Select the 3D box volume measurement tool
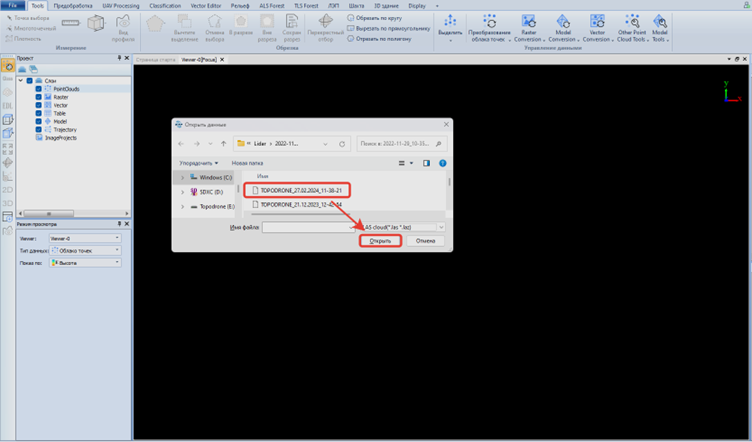 pos(96,23)
